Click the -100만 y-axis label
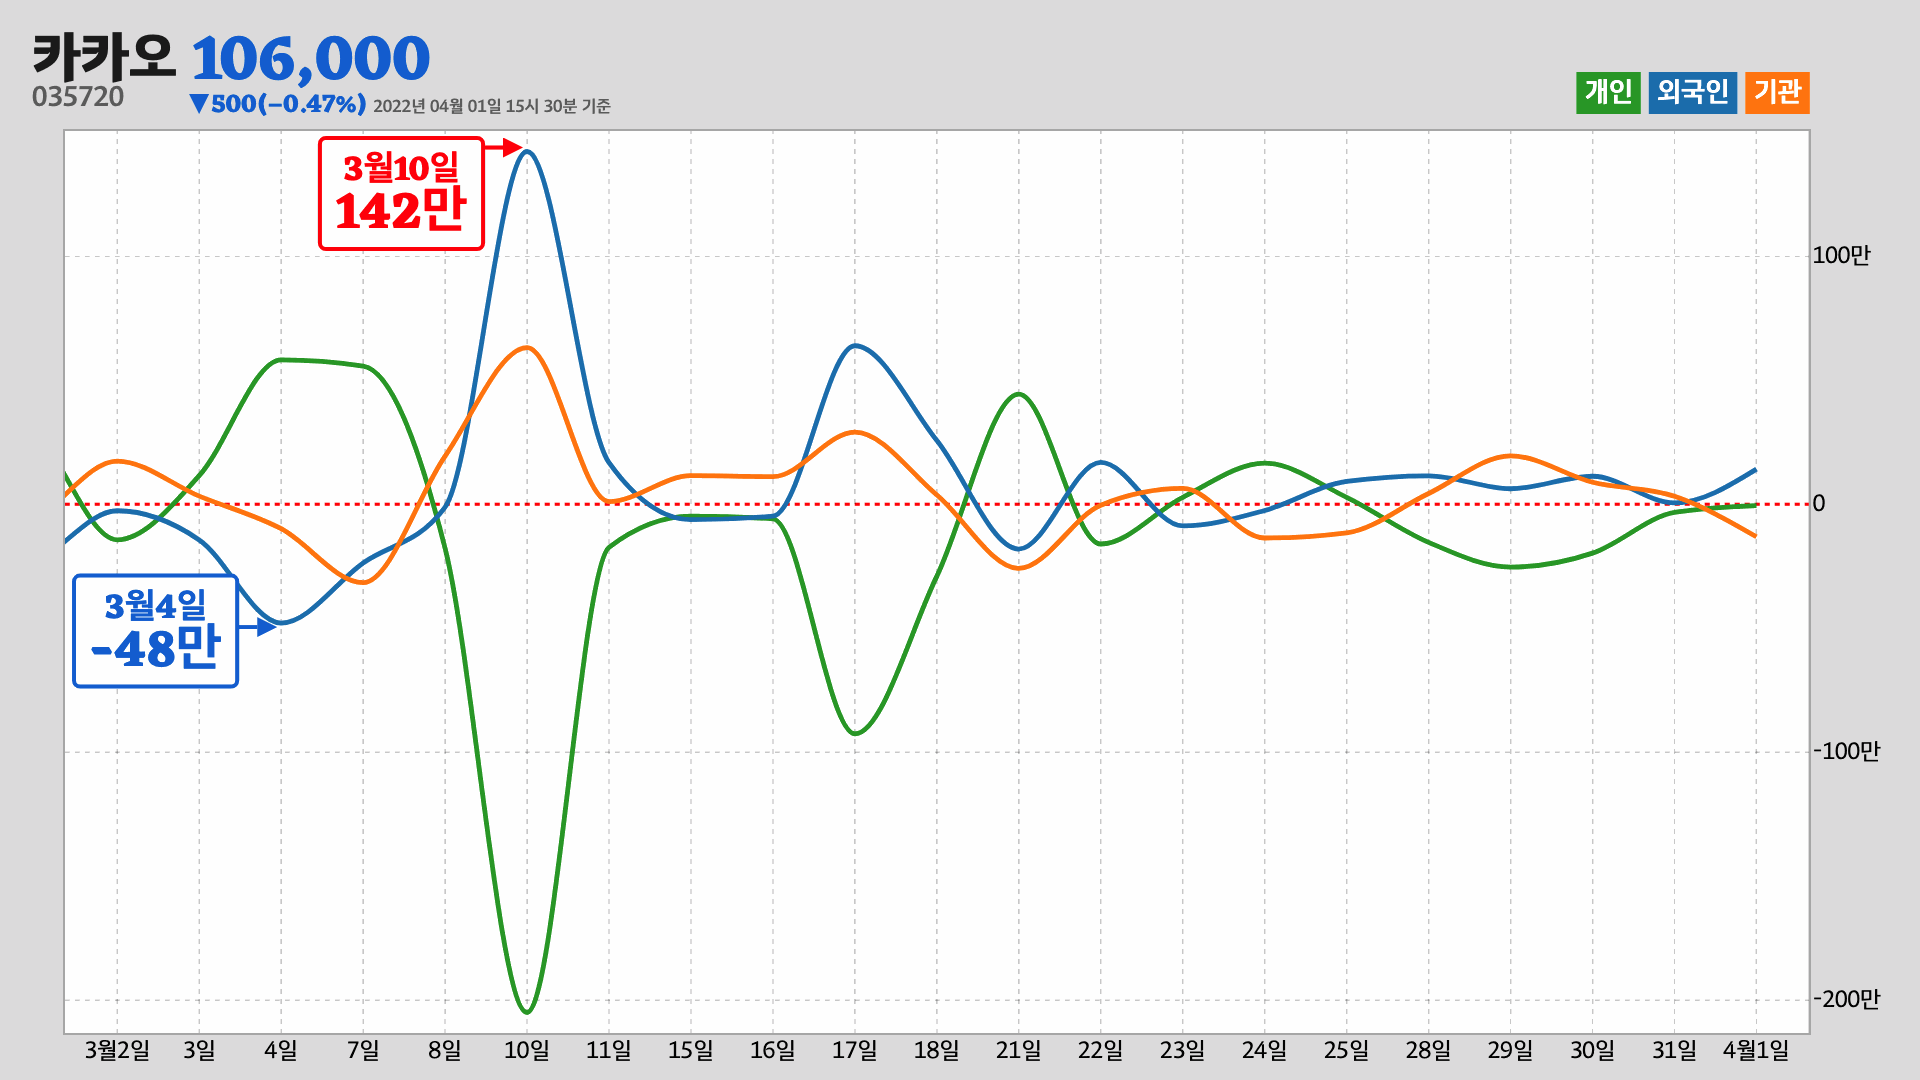The image size is (1920, 1080). pyautogui.click(x=1847, y=752)
